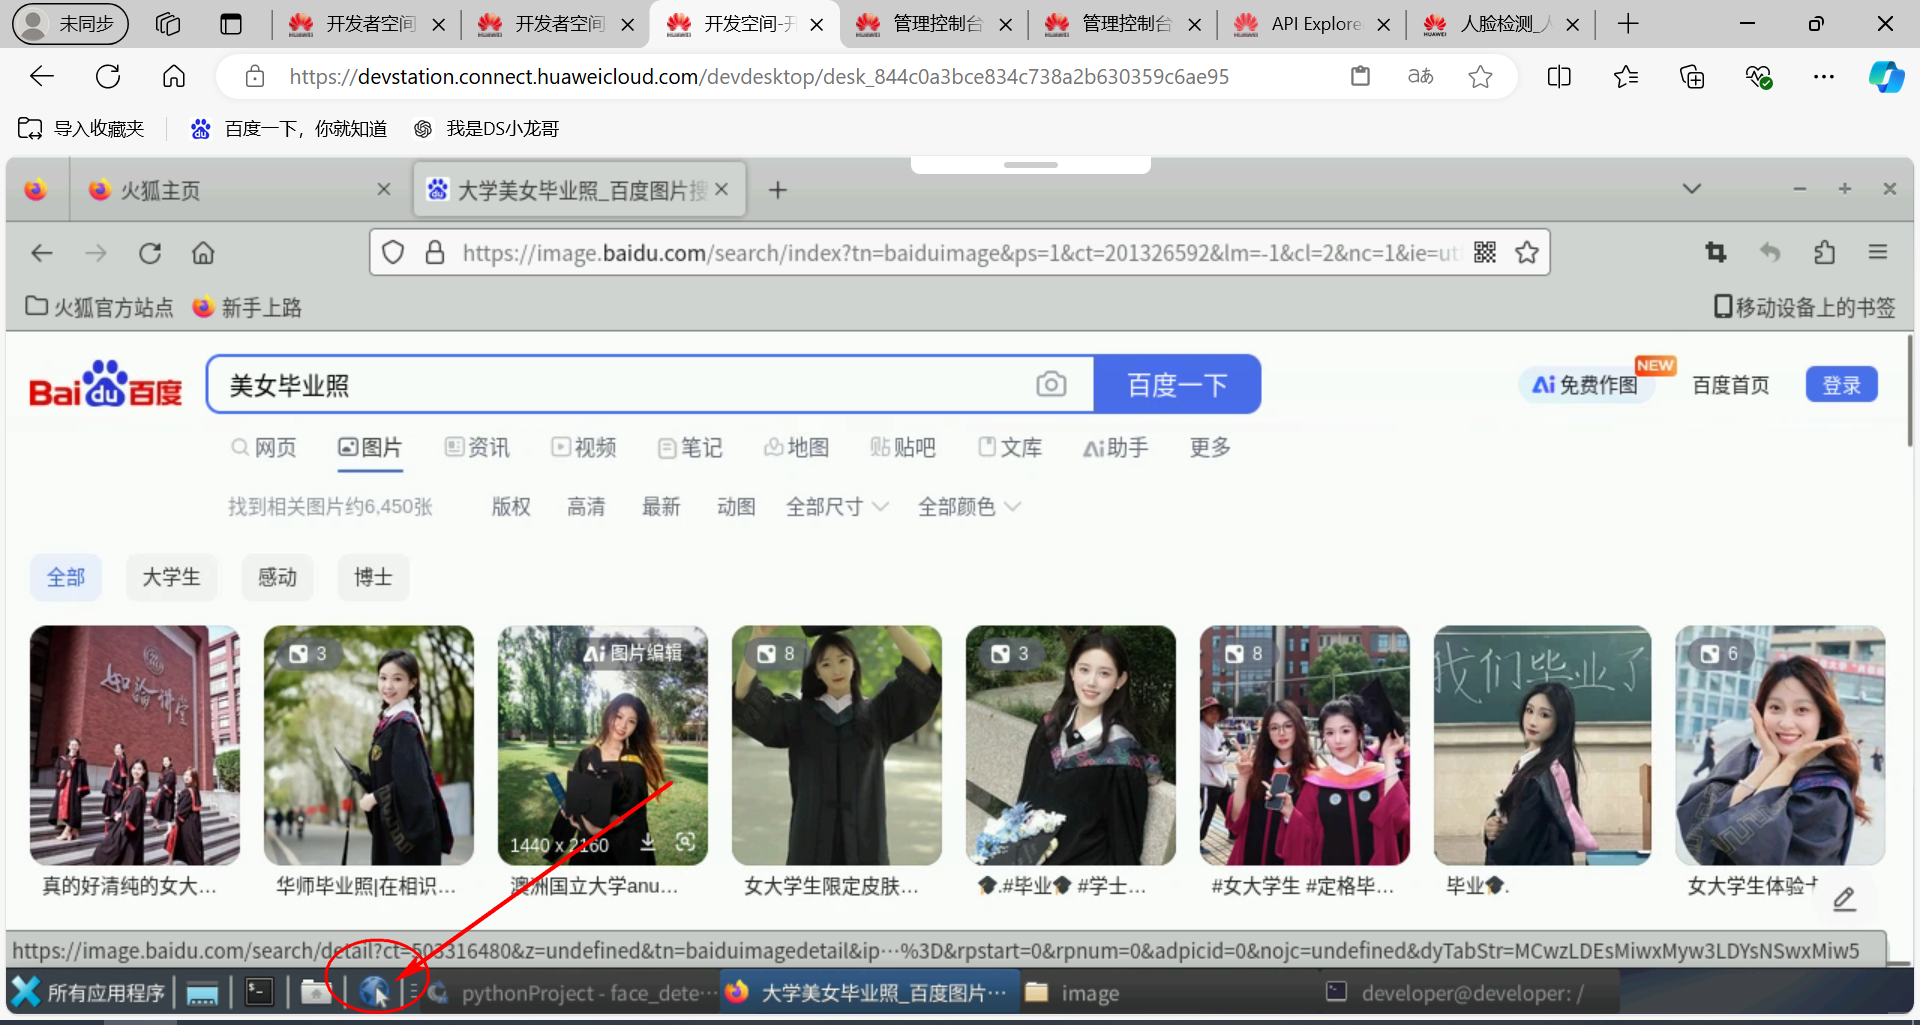Image resolution: width=1920 pixels, height=1025 pixels.
Task: Open the blackboard 毕业 graduation photo thumbnail
Action: (1542, 745)
